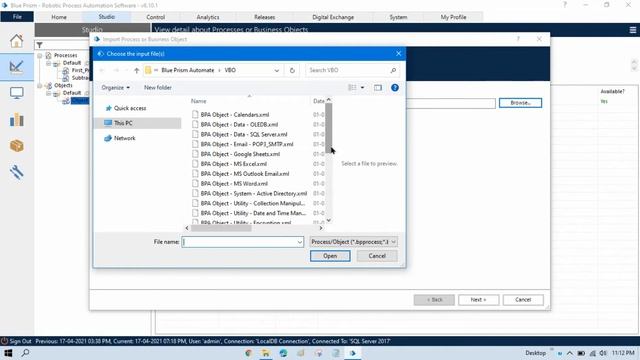This screenshot has height=360, width=640.
Task: Switch to the System tab
Action: 398,17
